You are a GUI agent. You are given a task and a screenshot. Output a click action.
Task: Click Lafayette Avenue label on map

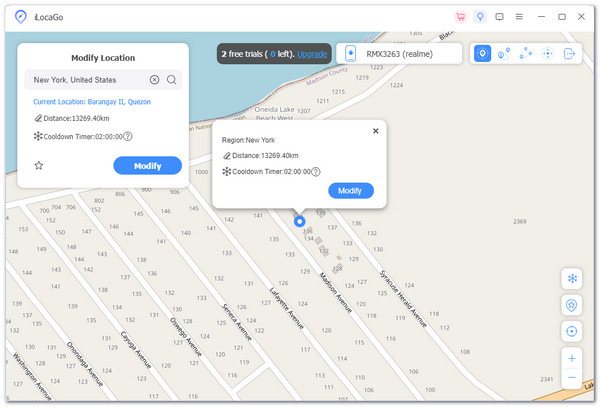(286, 308)
